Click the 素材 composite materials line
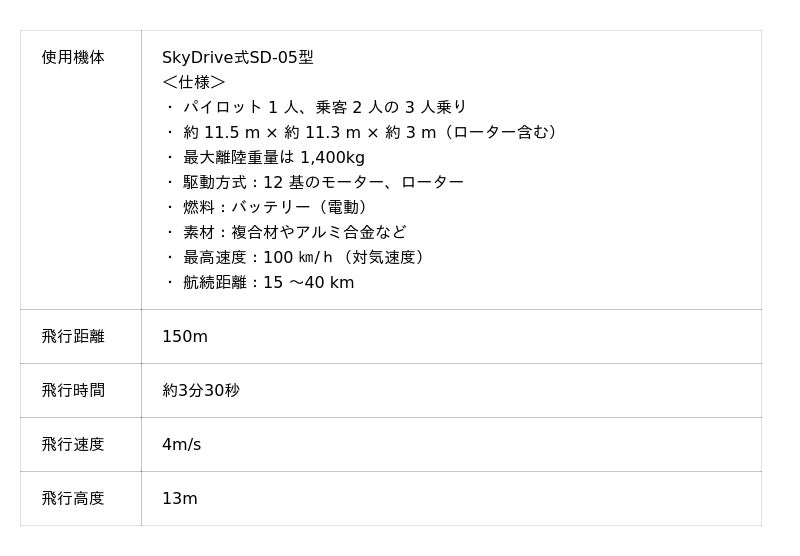The width and height of the screenshot is (800, 556). [x=294, y=232]
